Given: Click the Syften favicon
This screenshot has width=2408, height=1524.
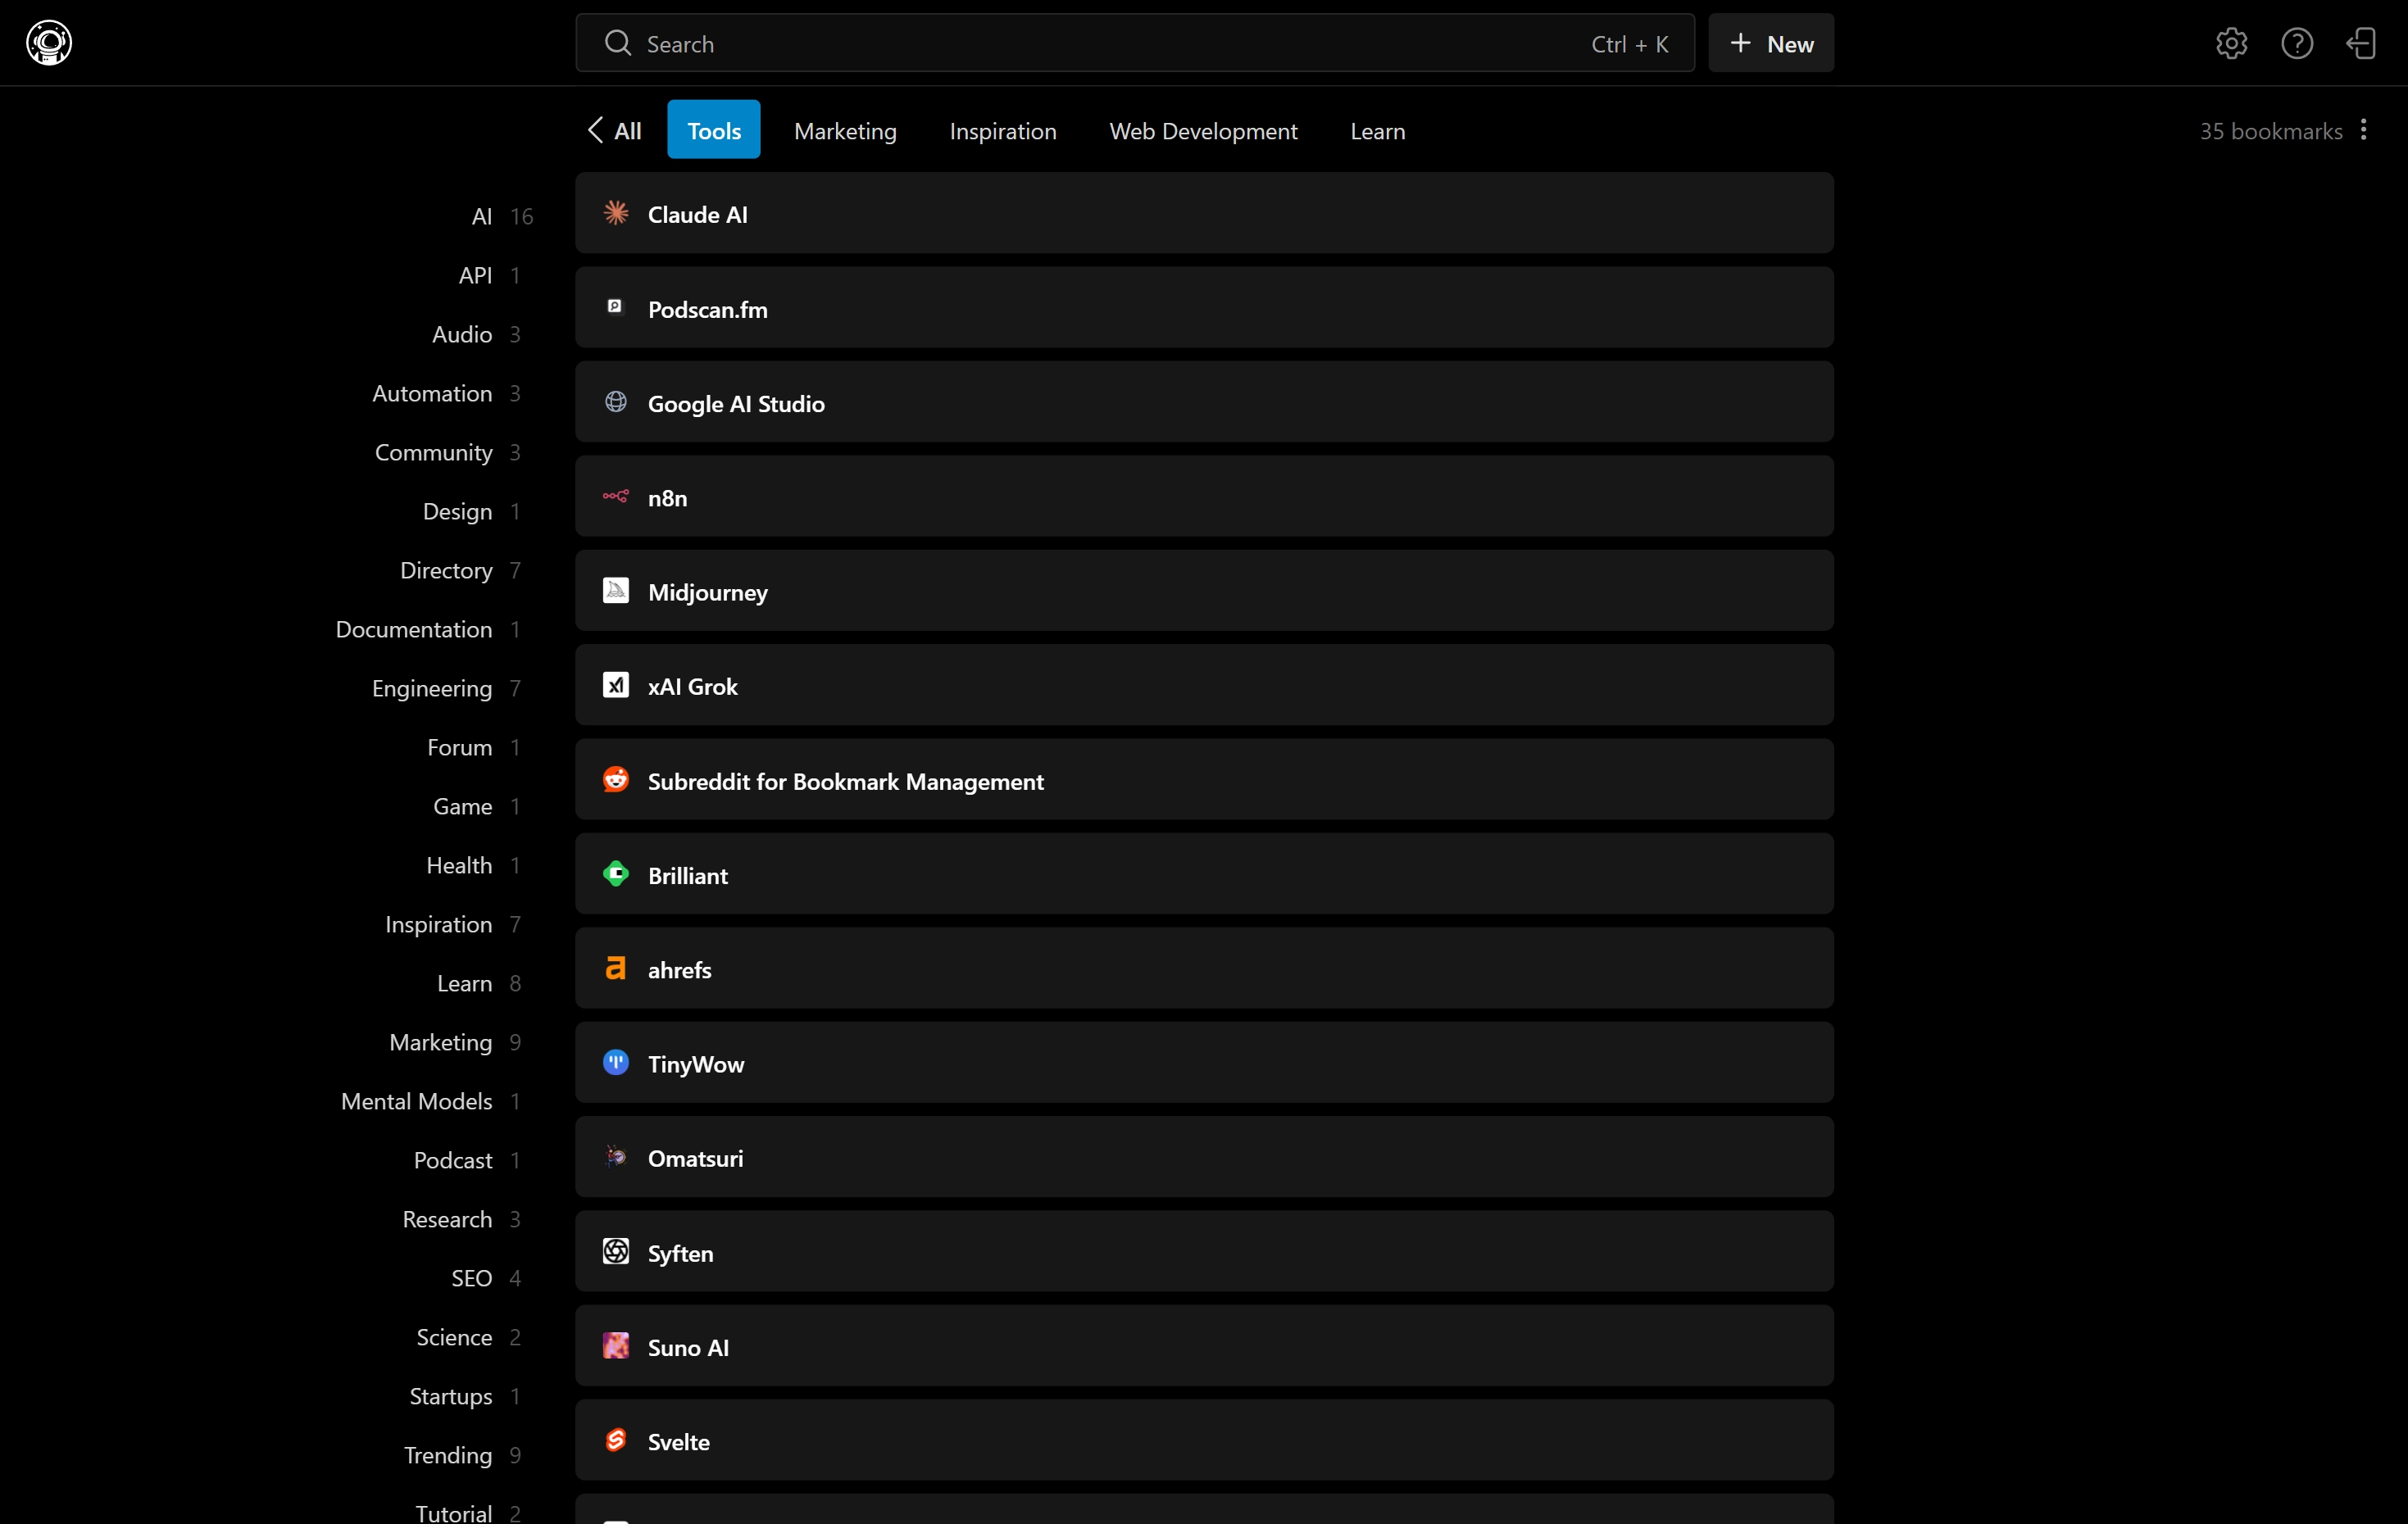Looking at the screenshot, I should (x=616, y=1251).
